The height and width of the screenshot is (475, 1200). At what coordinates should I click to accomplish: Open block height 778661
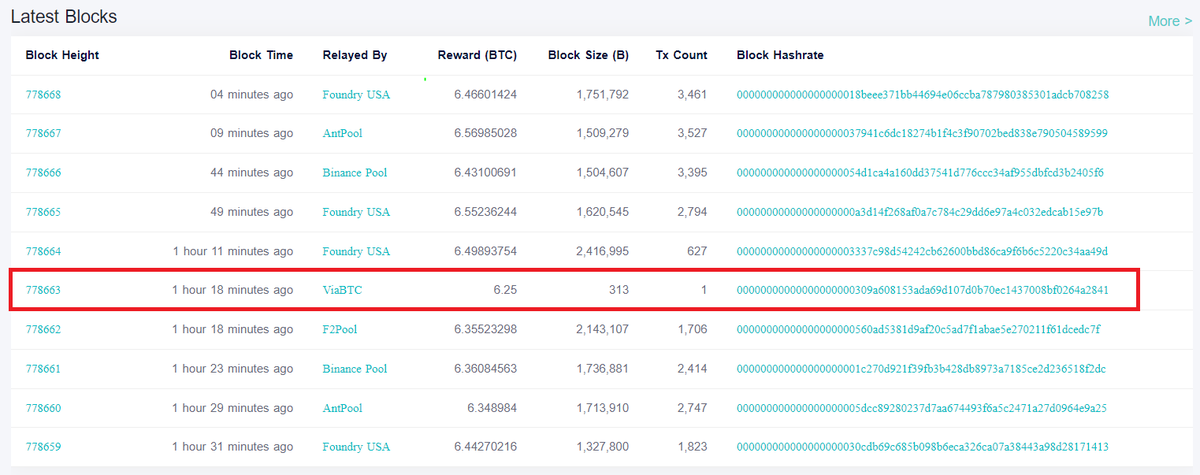pyautogui.click(x=43, y=369)
